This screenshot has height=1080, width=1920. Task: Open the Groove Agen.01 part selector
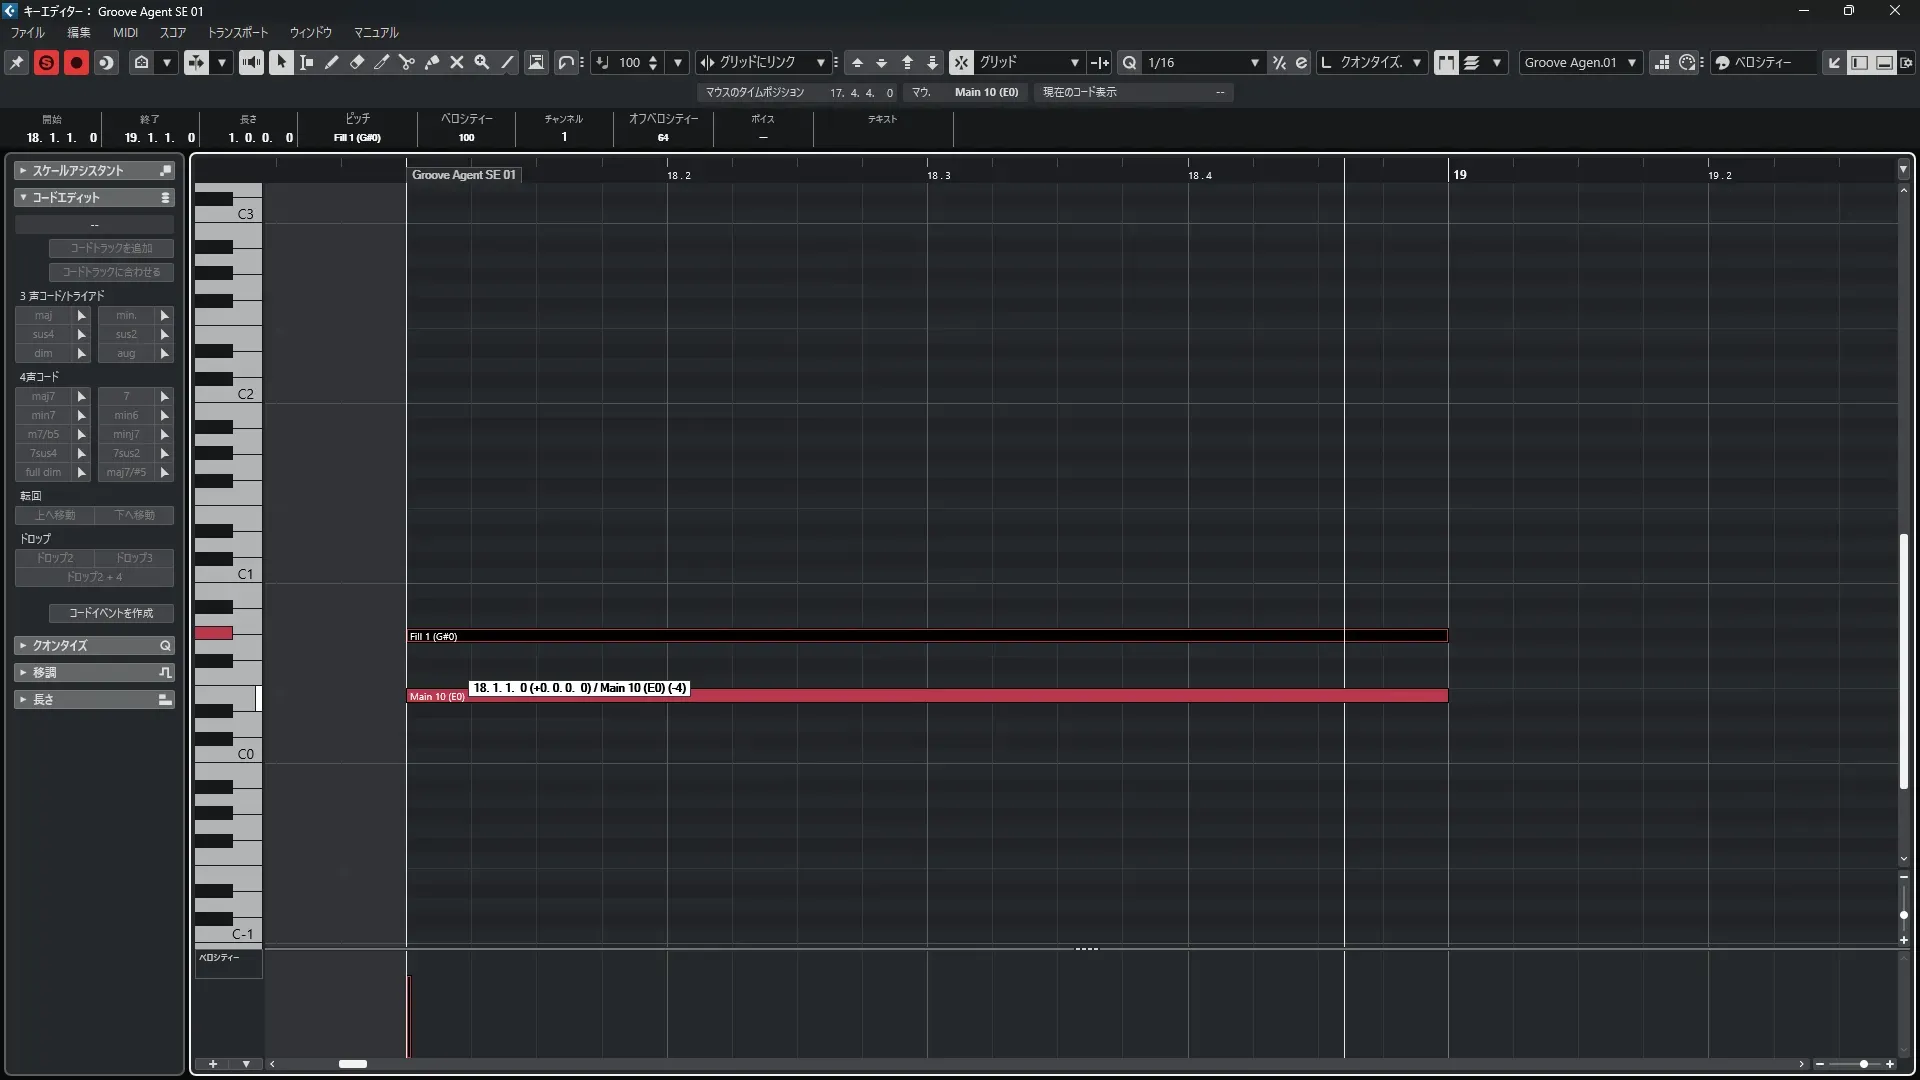tap(1580, 62)
